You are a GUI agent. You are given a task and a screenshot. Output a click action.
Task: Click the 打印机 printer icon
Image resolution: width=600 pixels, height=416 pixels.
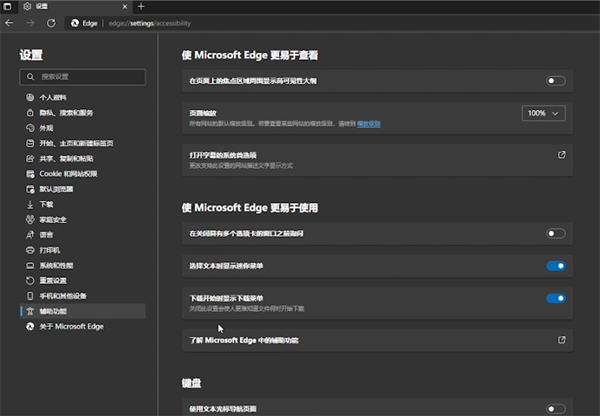click(30, 250)
